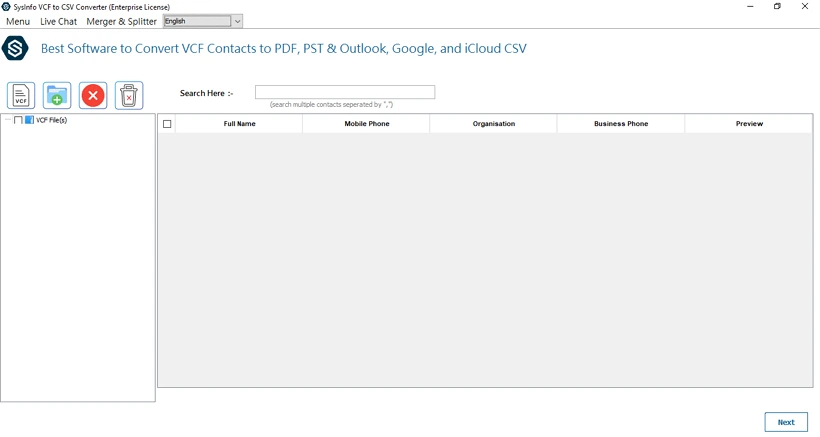Expand the VCF File(s) tree node

pyautogui.click(x=7, y=120)
